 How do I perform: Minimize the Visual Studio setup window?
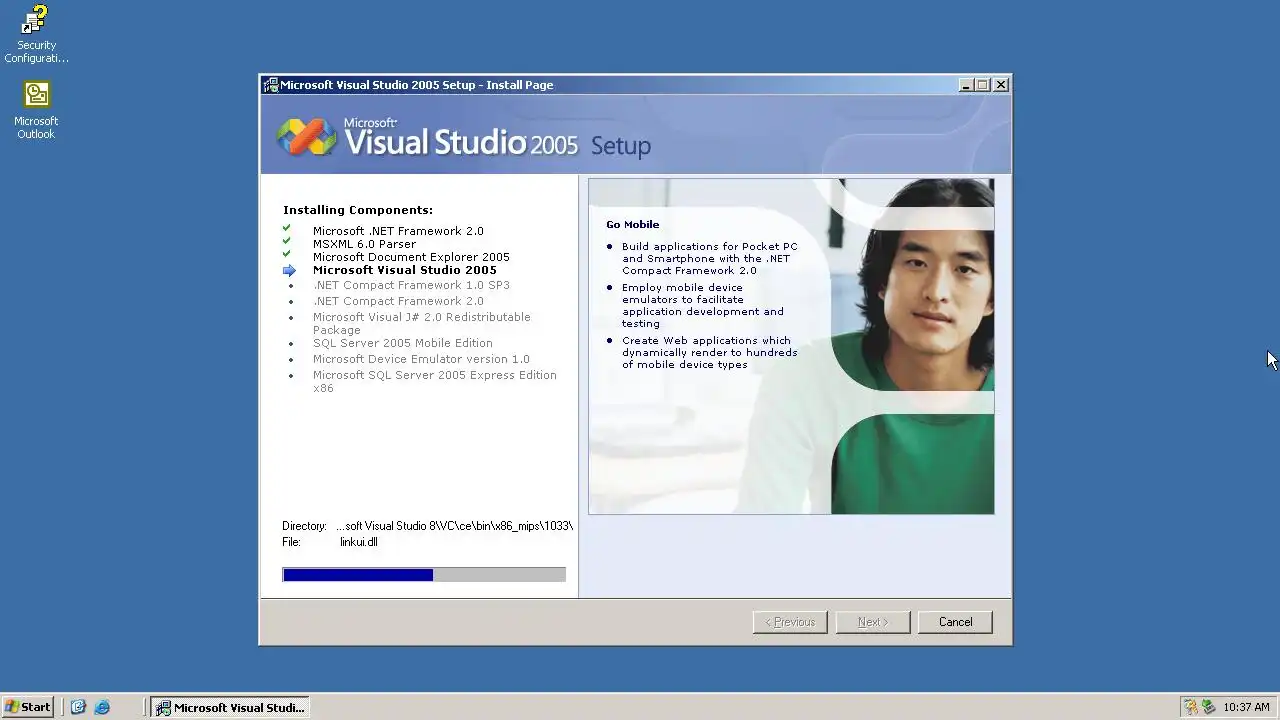(966, 85)
